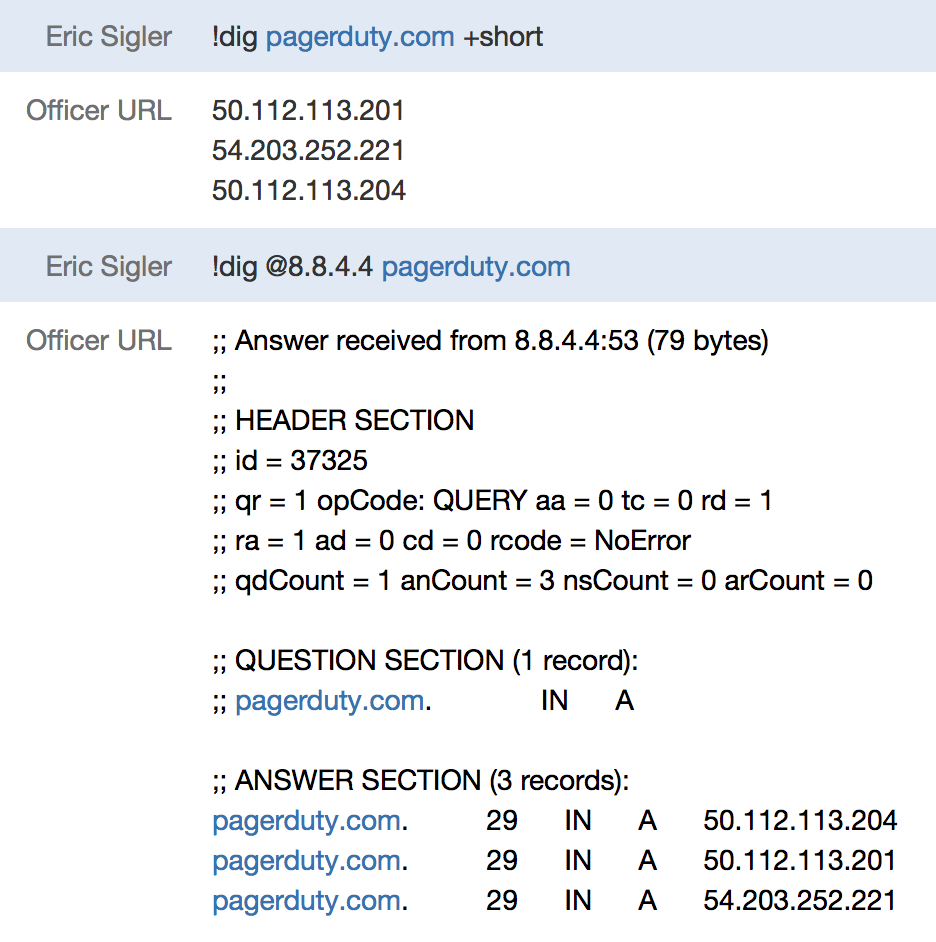Click Eric Sigler's name beside the @8.8.4.4 command
Image resolution: width=936 pixels, height=942 pixels.
point(109,267)
